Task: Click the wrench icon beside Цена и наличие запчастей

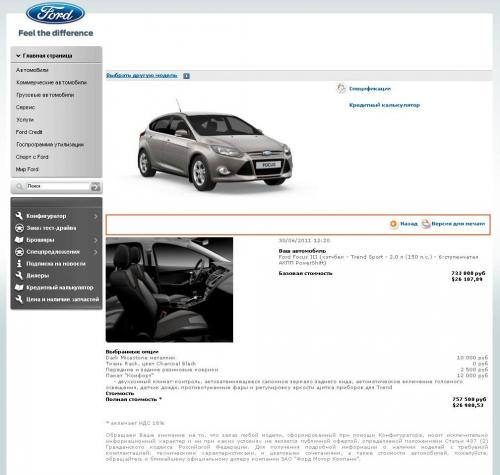Action: point(19,299)
